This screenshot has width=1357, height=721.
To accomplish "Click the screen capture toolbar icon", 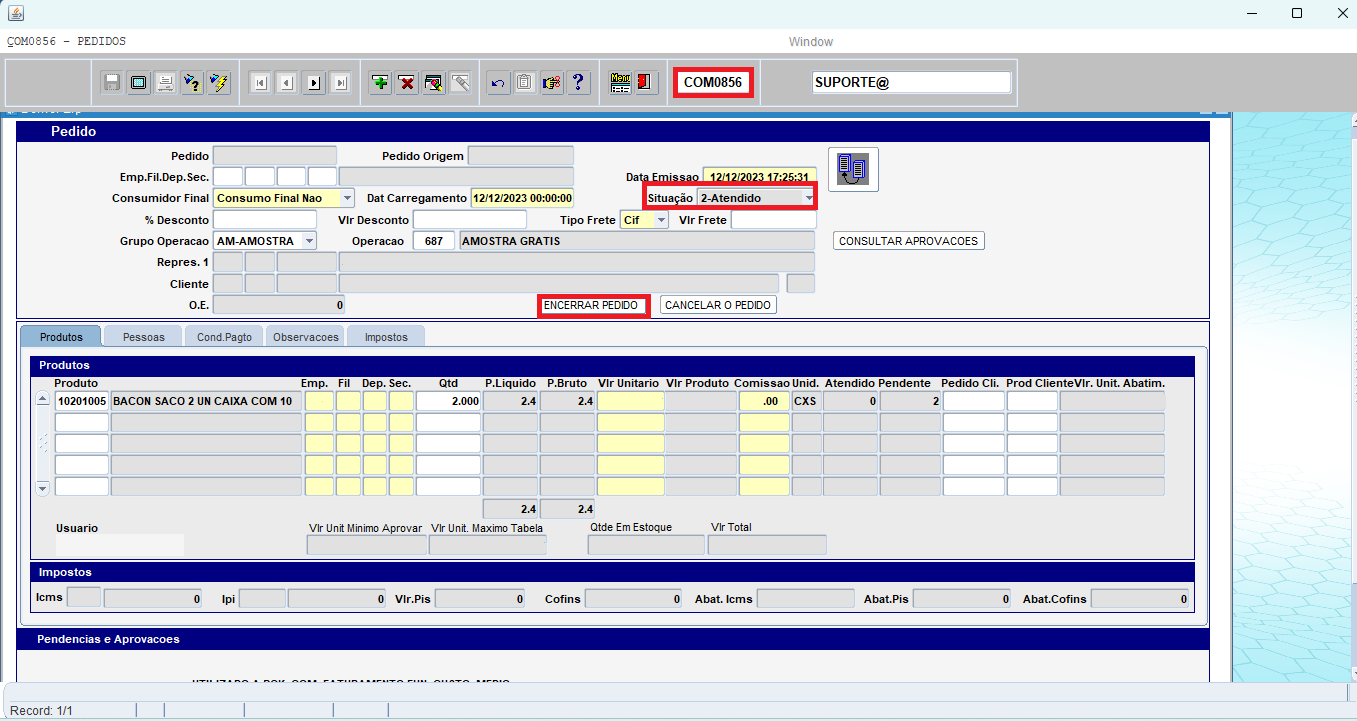I will point(139,83).
